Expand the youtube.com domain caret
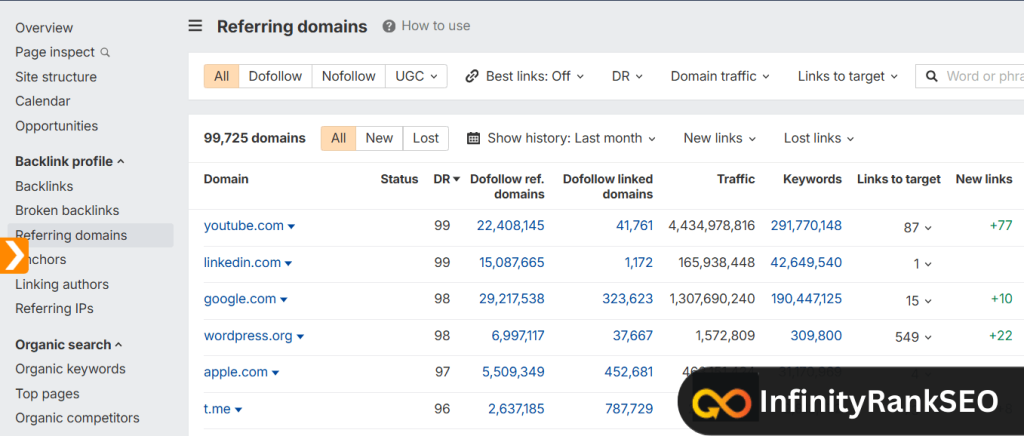This screenshot has height=436, width=1024. pos(291,226)
